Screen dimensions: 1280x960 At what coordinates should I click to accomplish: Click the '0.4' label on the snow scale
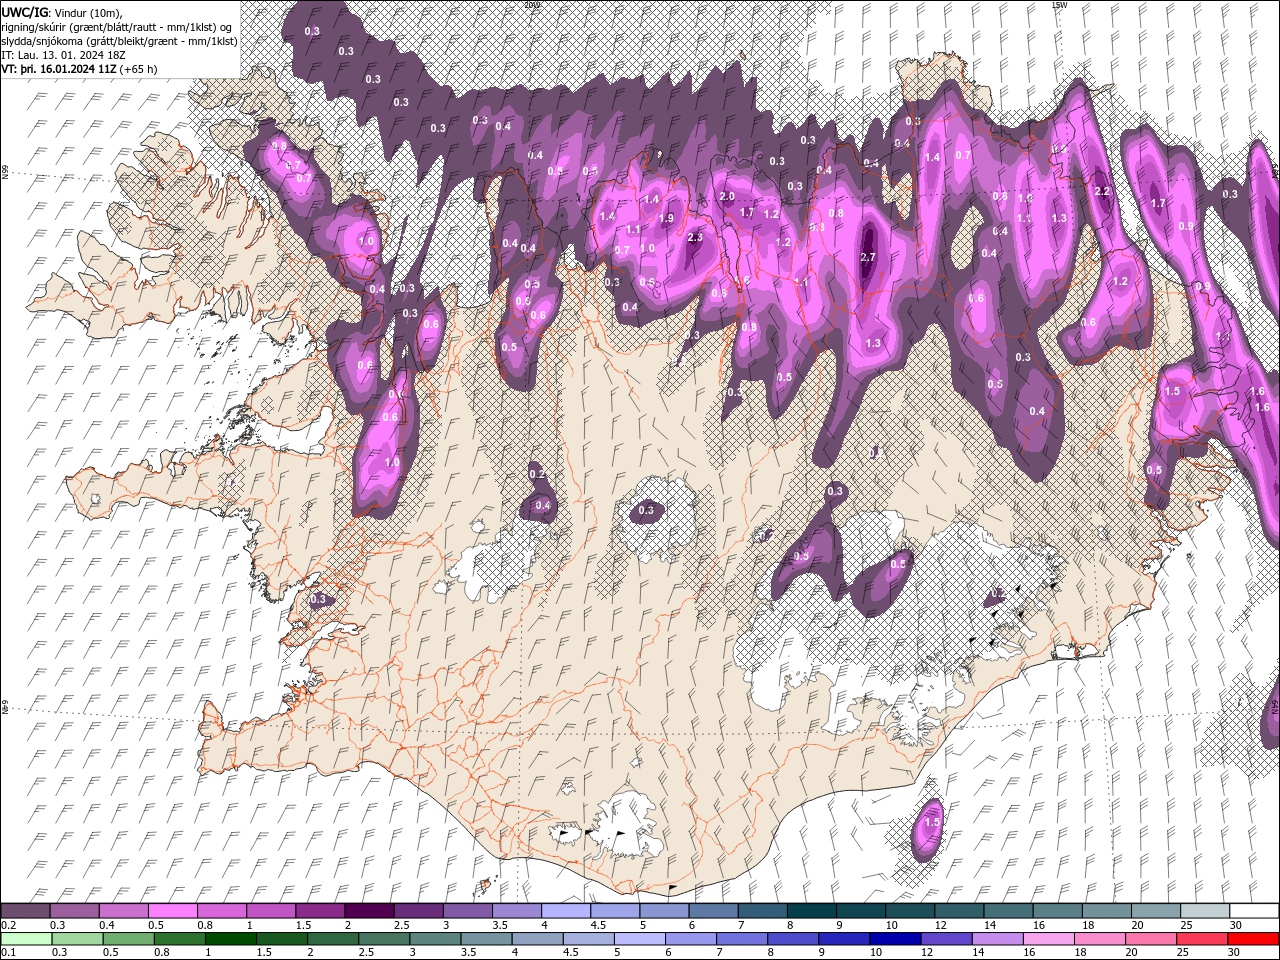[108, 925]
